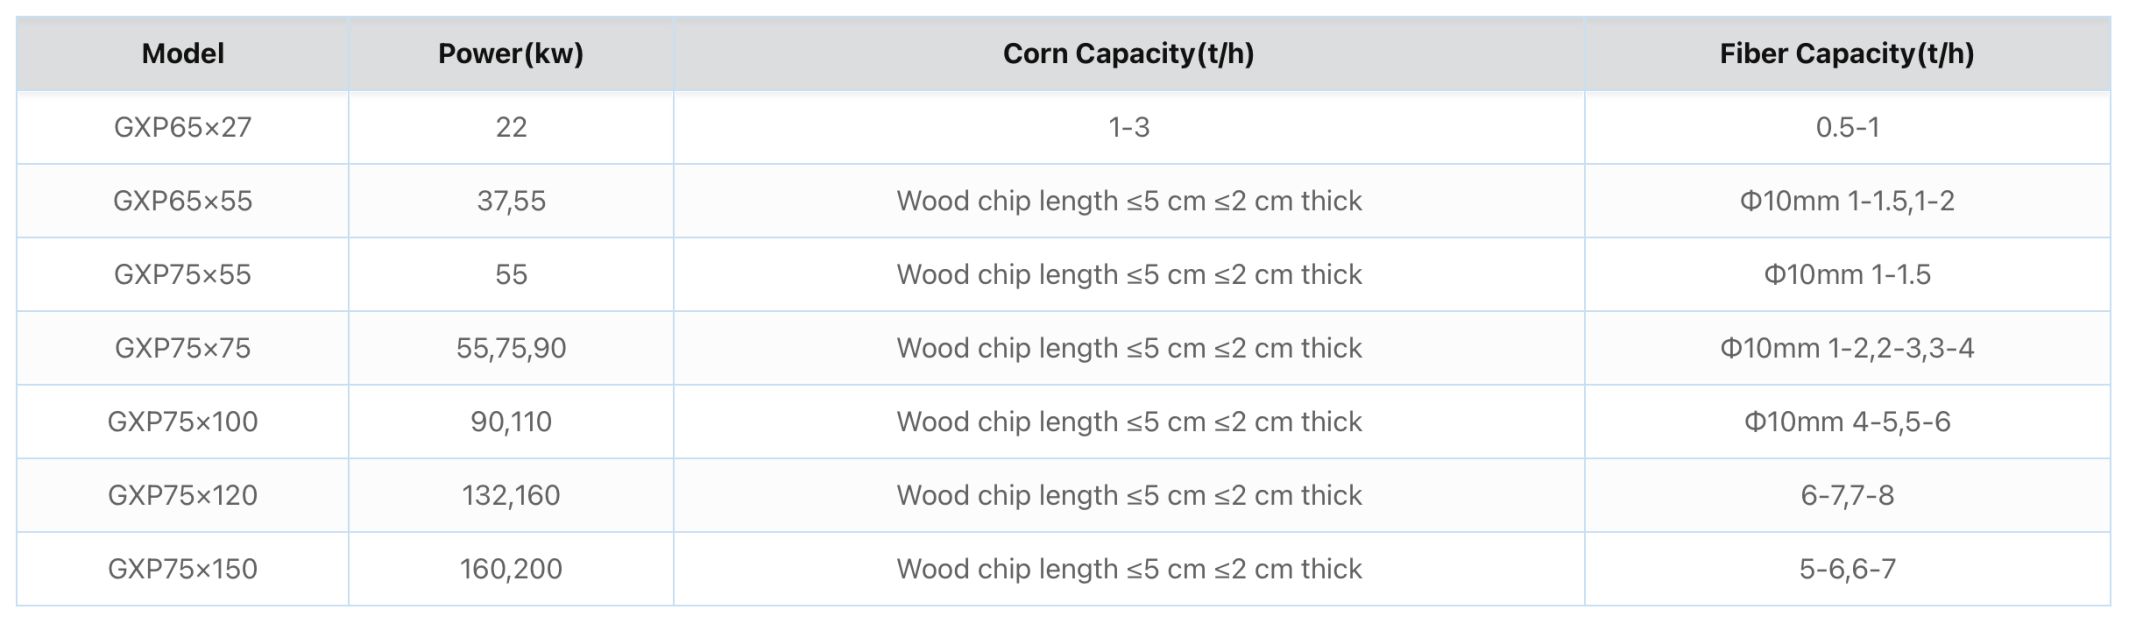Click the corn capacity value 1-3
2136x631 pixels.
tap(1128, 128)
